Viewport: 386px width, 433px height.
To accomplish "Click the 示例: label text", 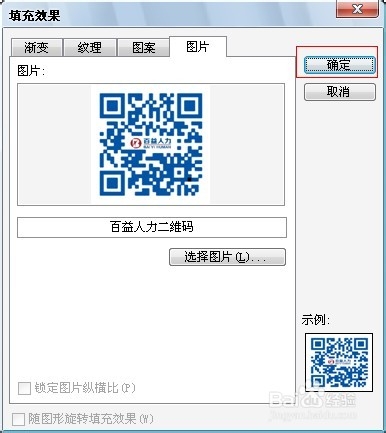I will (x=316, y=320).
